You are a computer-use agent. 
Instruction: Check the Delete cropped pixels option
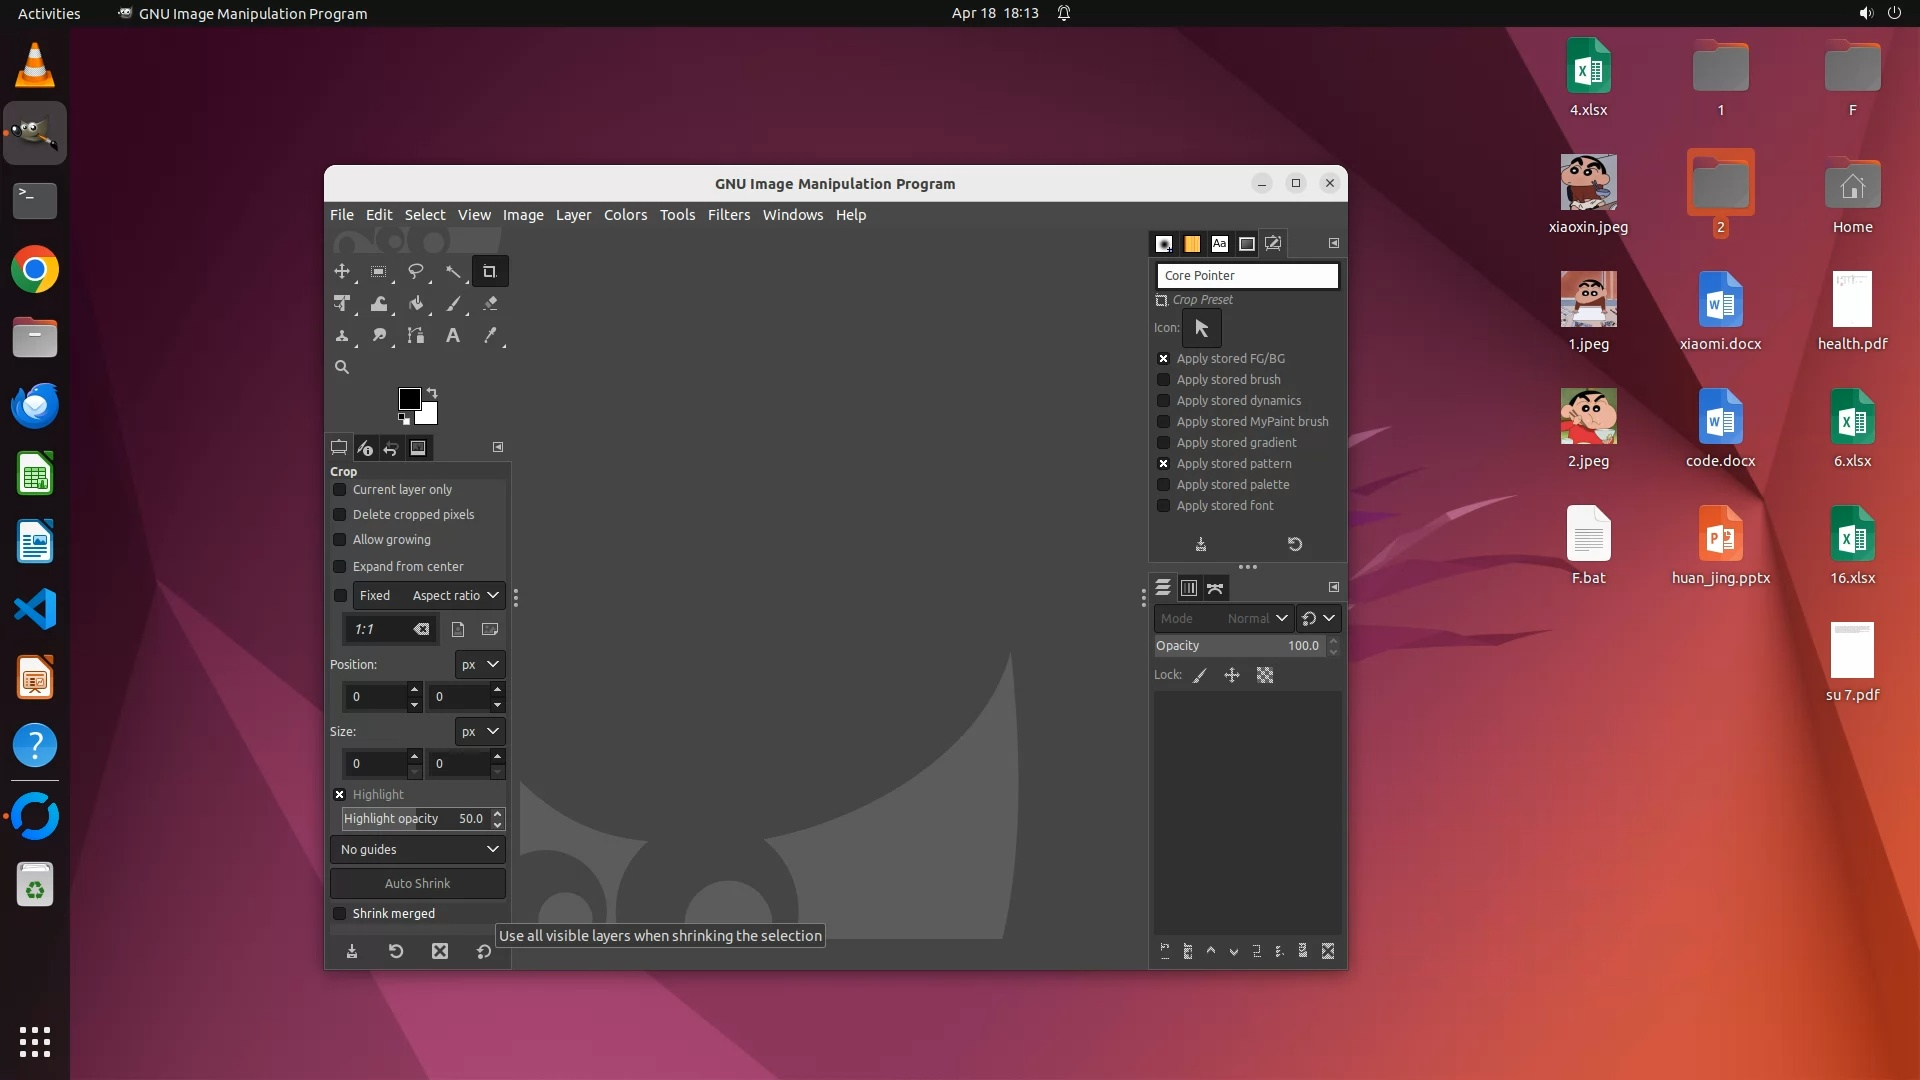tap(340, 515)
